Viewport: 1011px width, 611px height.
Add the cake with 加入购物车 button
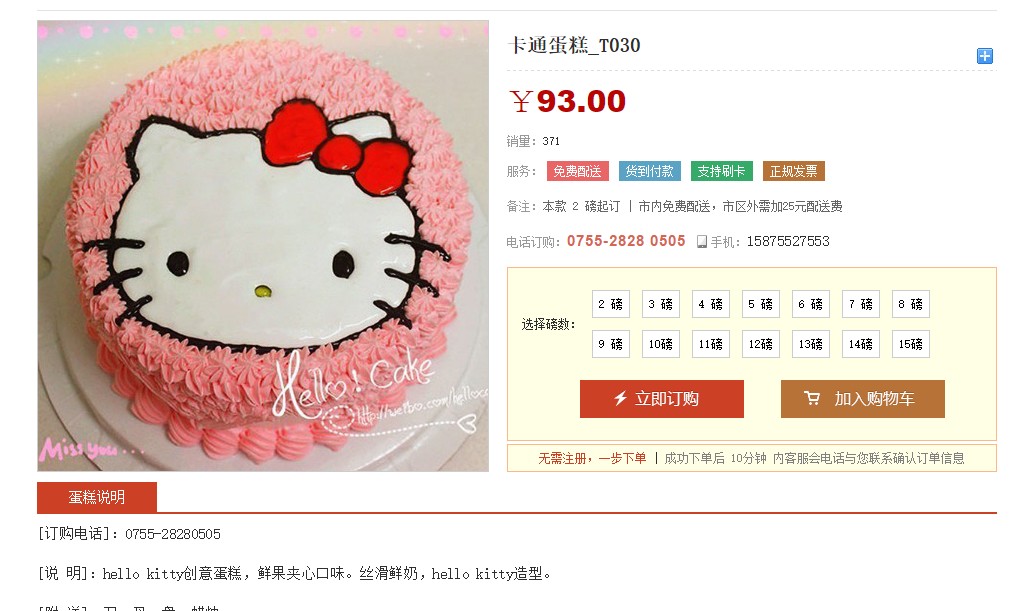tap(863, 399)
